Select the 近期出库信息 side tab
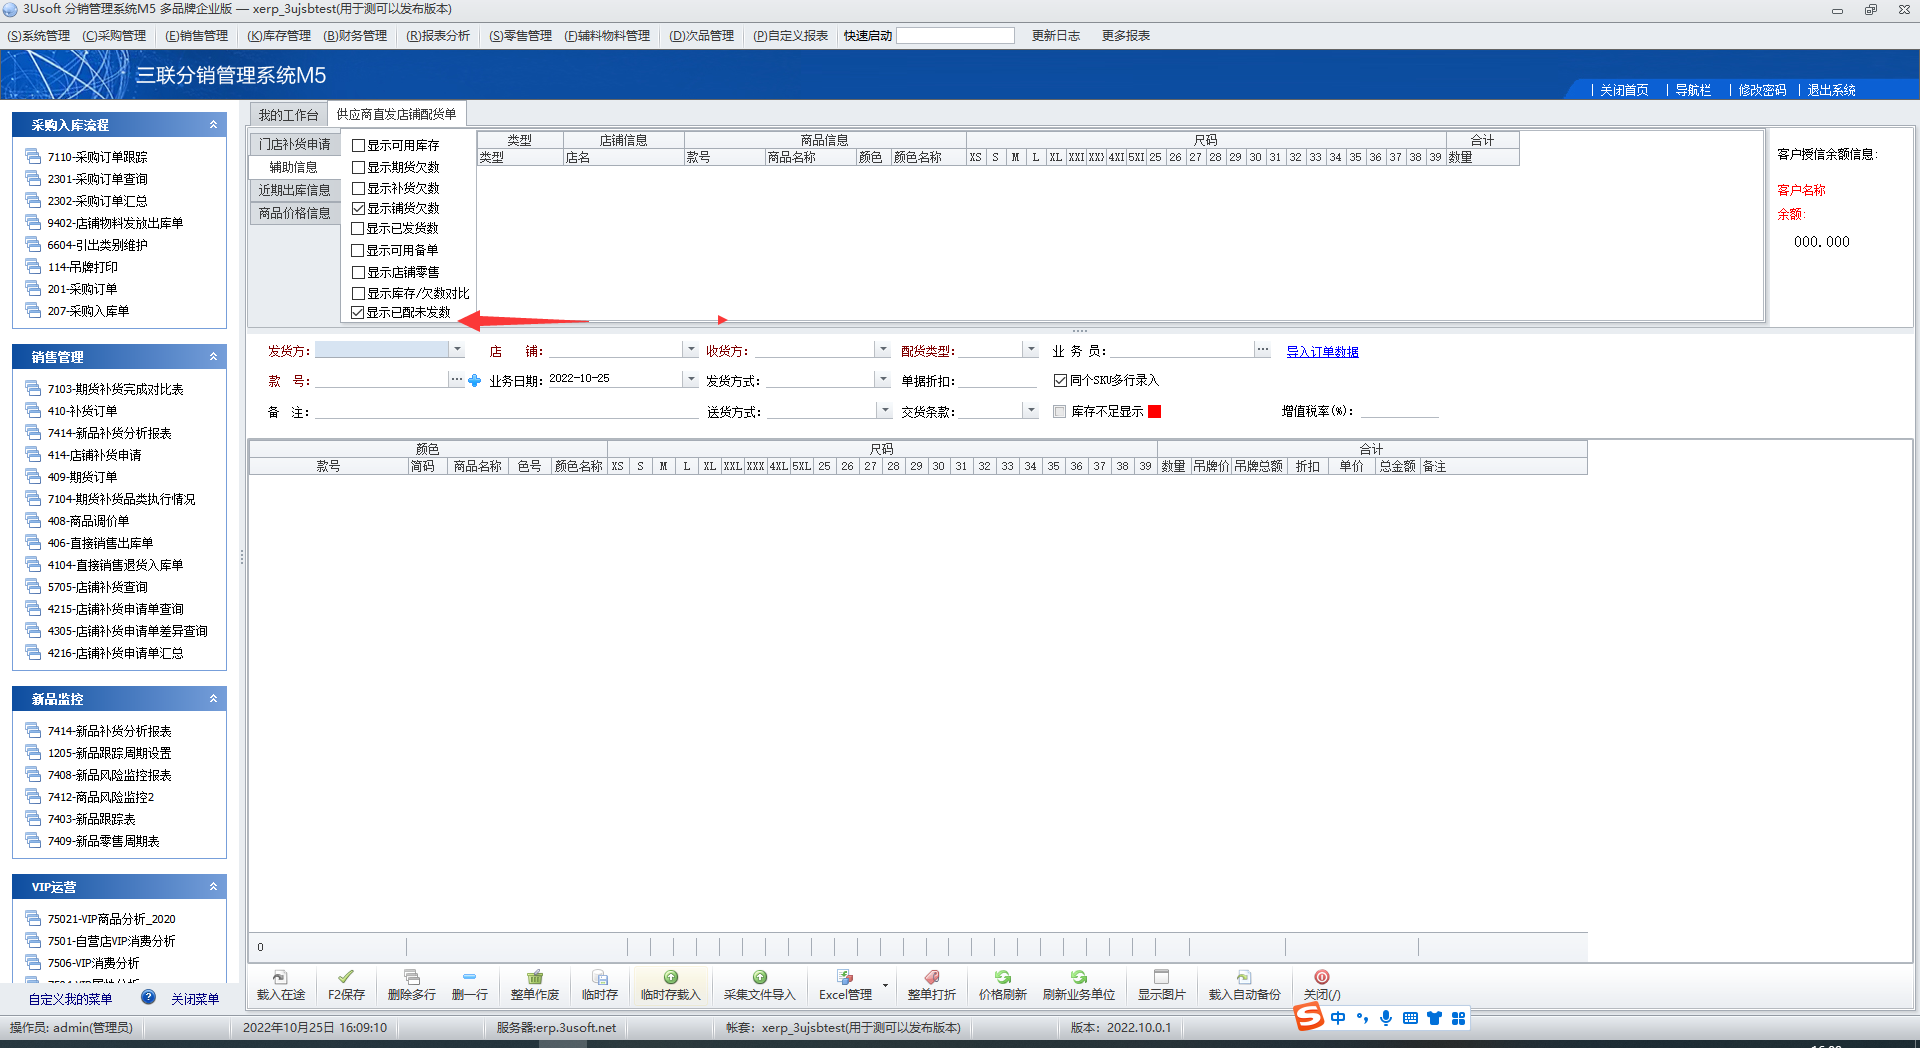 pyautogui.click(x=294, y=190)
